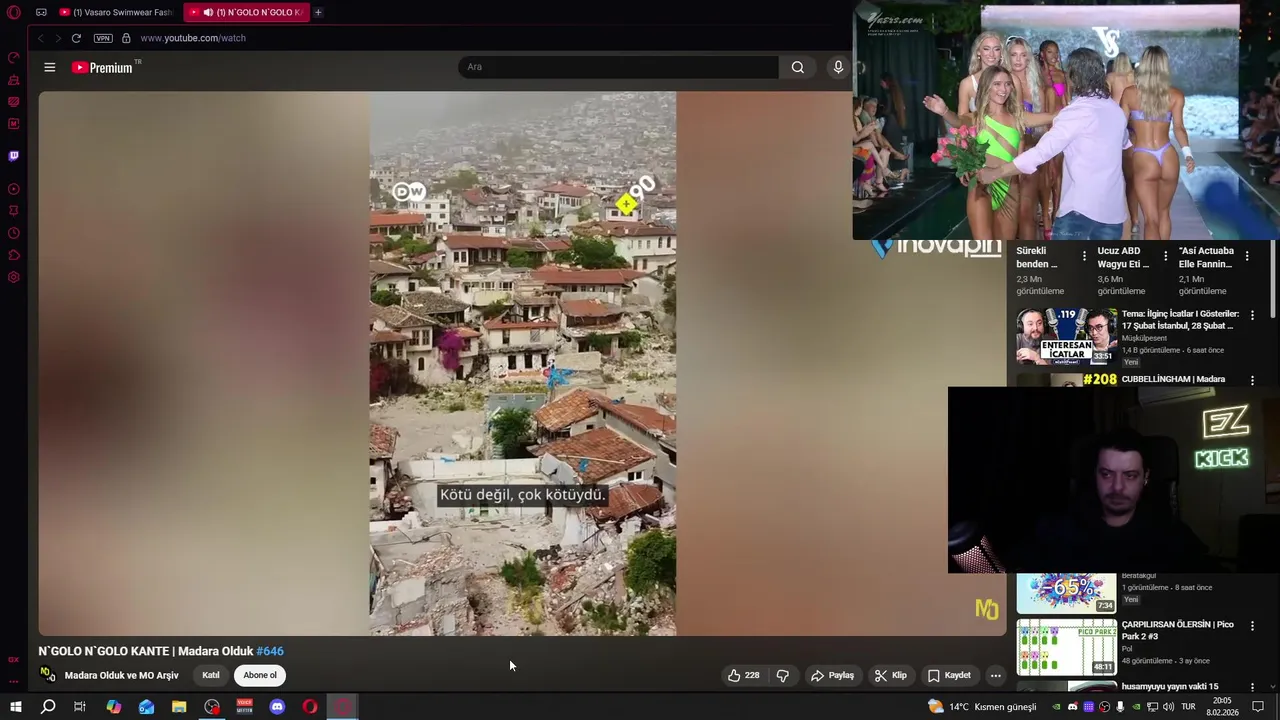Open options for ÇARPILIRSAN ÖLERSİN video
Screen dimensions: 1280x720
[1252, 627]
